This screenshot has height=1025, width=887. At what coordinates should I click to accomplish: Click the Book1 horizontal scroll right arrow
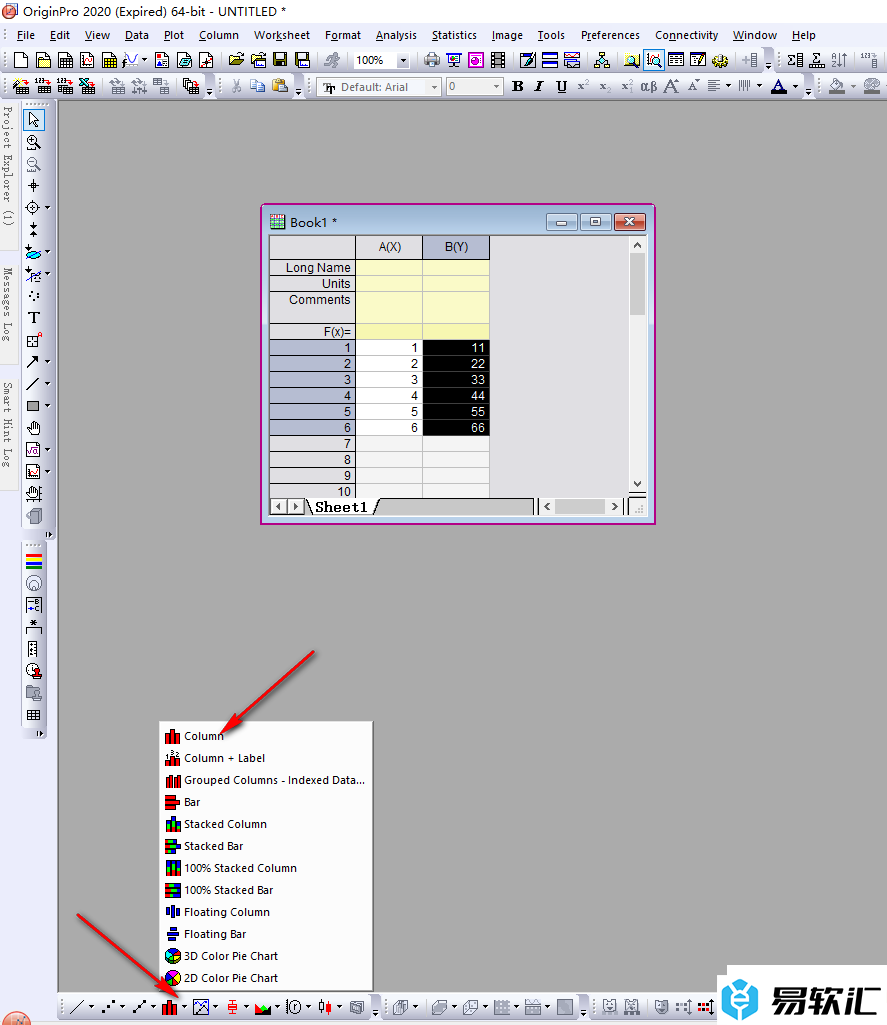[614, 507]
